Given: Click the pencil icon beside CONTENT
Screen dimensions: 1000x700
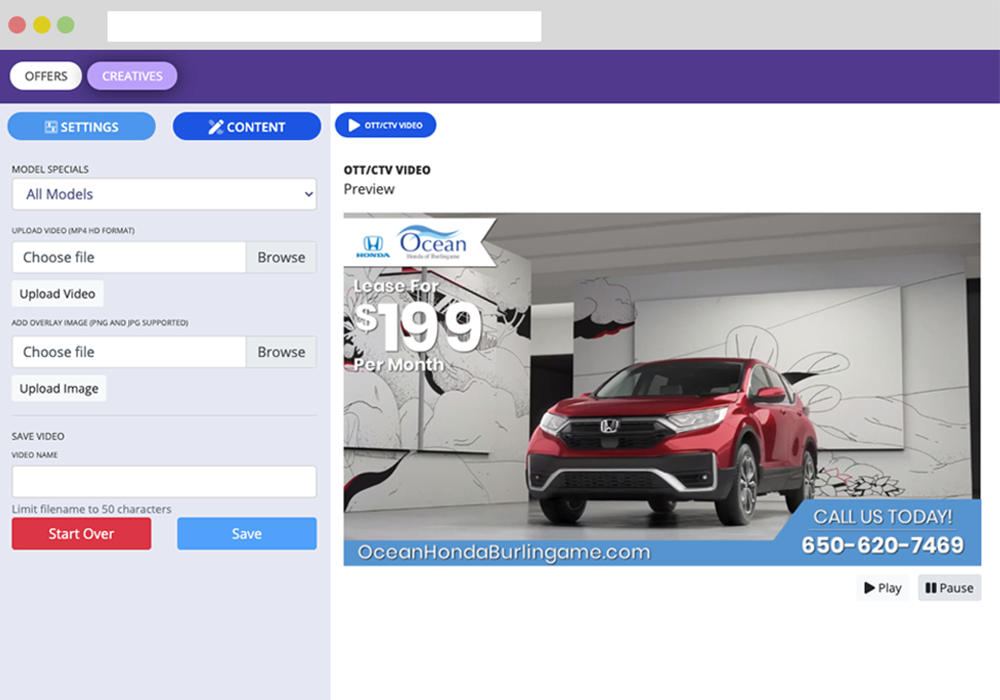Looking at the screenshot, I should tap(216, 127).
